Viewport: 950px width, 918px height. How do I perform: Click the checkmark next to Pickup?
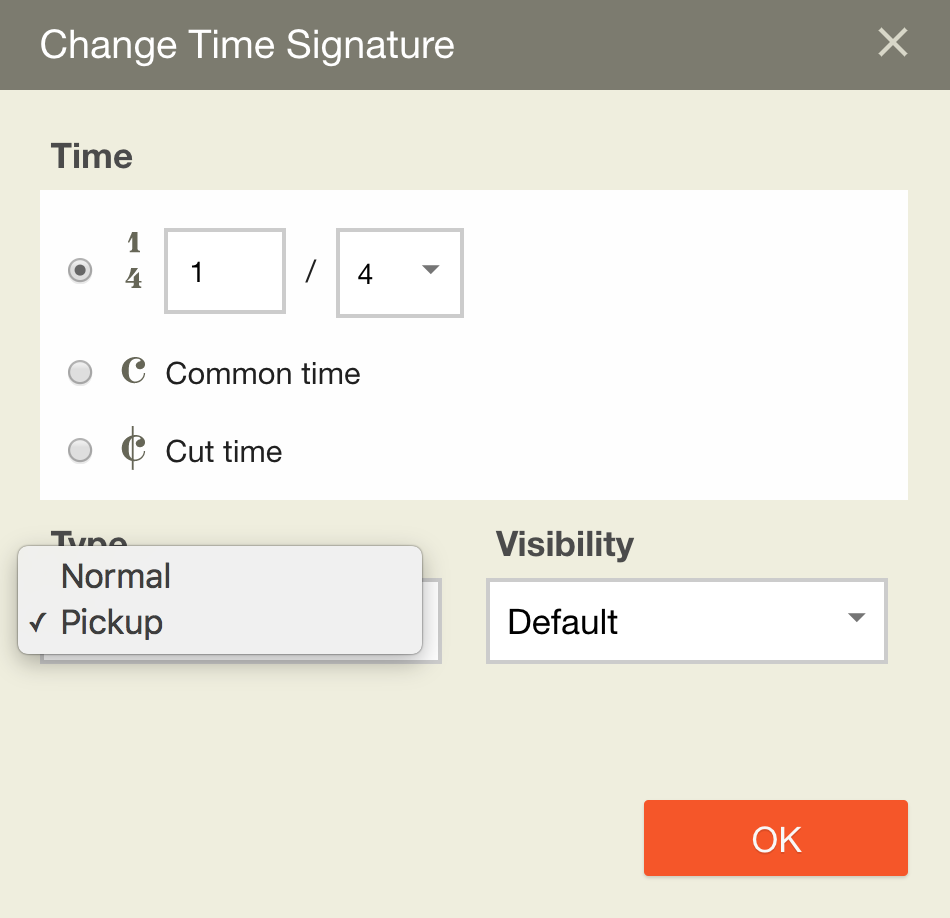[38, 623]
